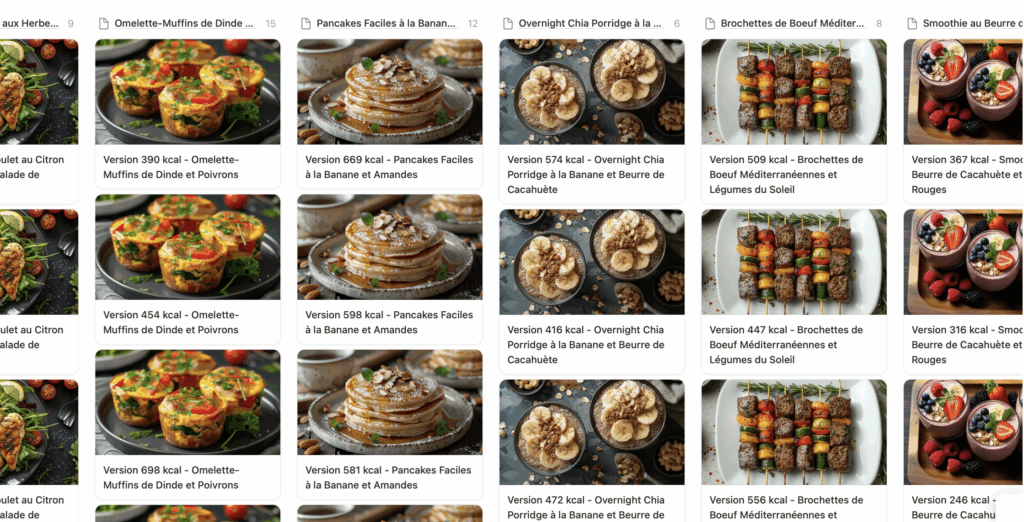
Task: Open Version 367 kcal Smoothie card
Action: tap(964, 122)
